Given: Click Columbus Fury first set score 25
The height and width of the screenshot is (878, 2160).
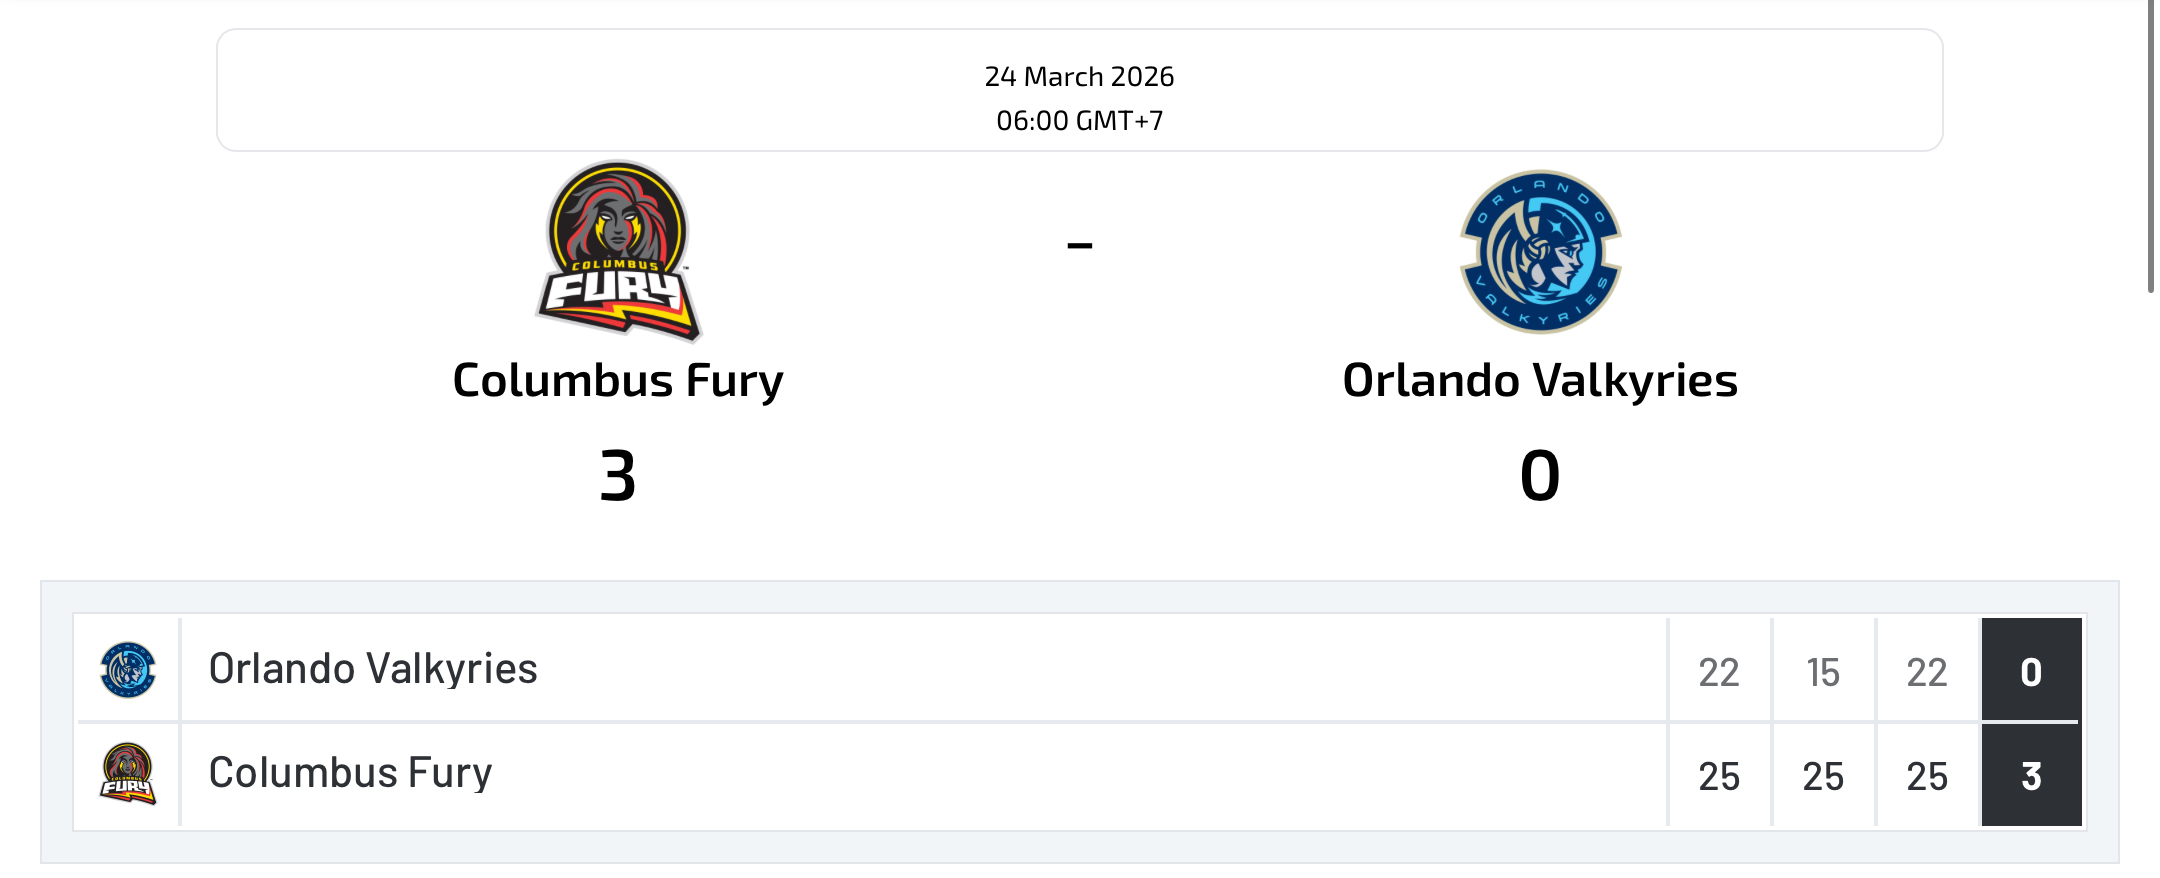Looking at the screenshot, I should 1719,776.
